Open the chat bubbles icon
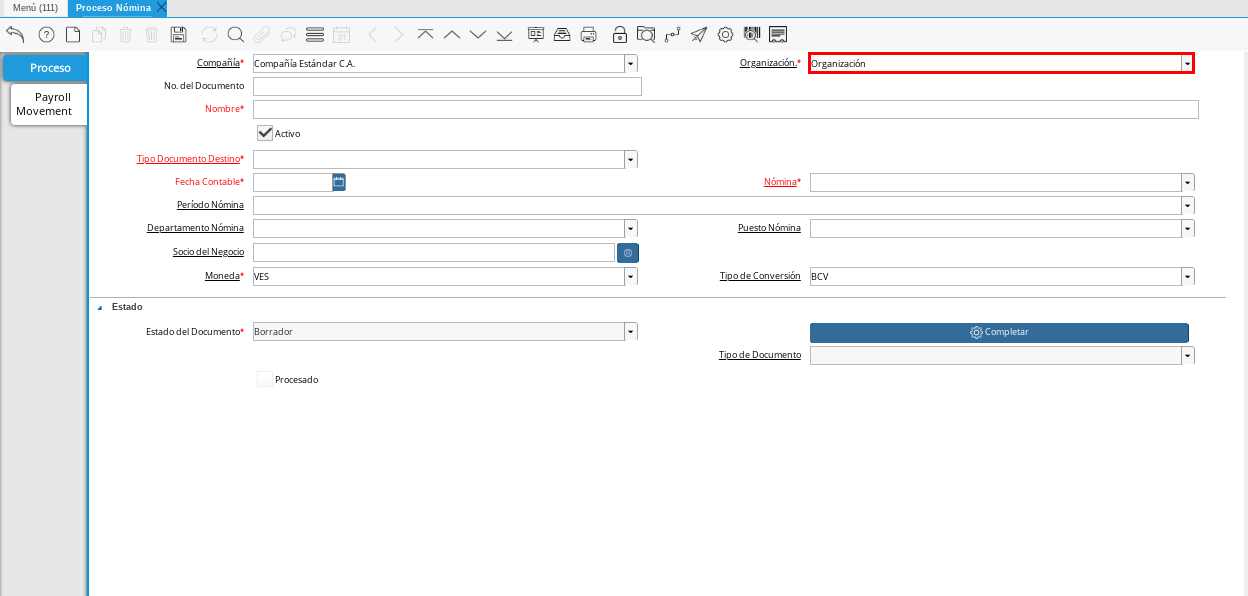1248x596 pixels. [288, 35]
